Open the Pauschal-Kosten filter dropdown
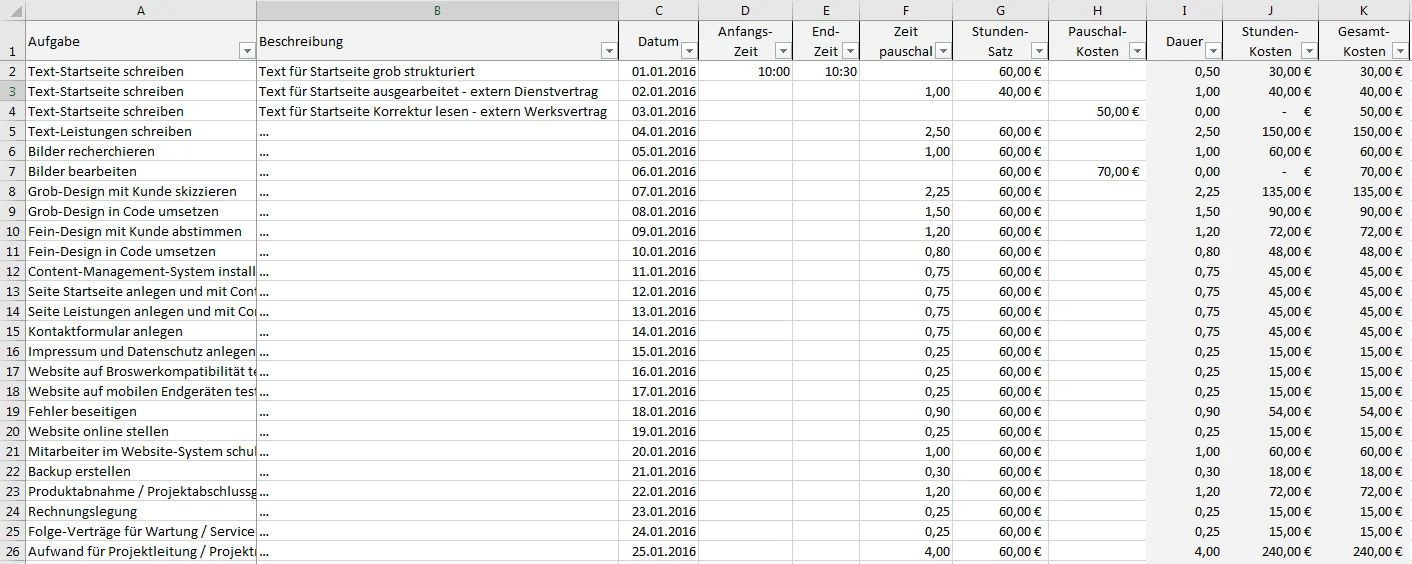The height and width of the screenshot is (564, 1412). tap(1135, 51)
